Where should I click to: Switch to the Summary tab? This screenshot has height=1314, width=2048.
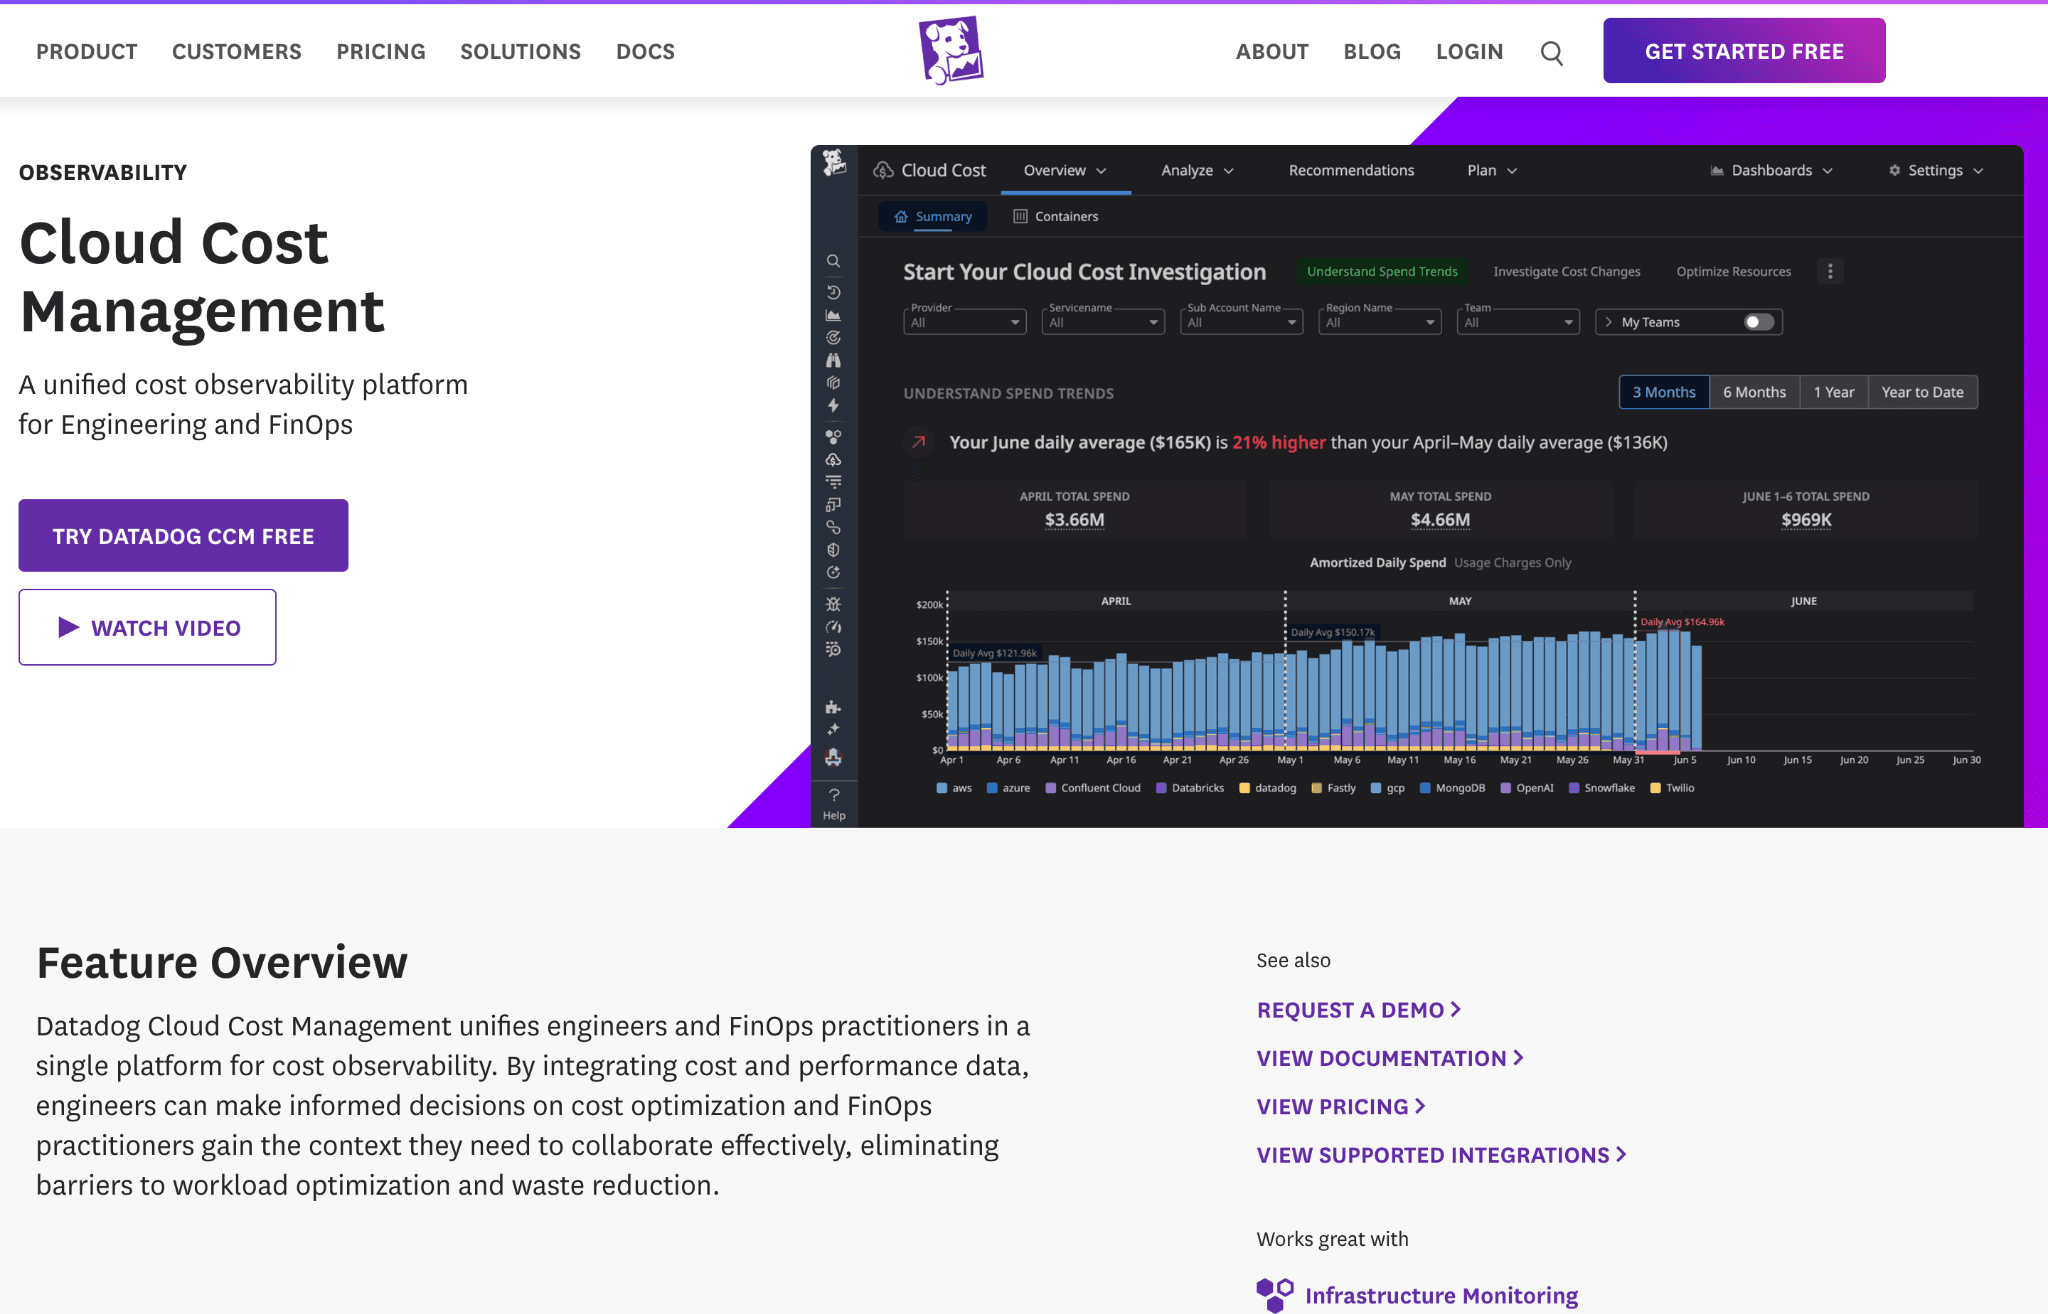click(x=933, y=216)
